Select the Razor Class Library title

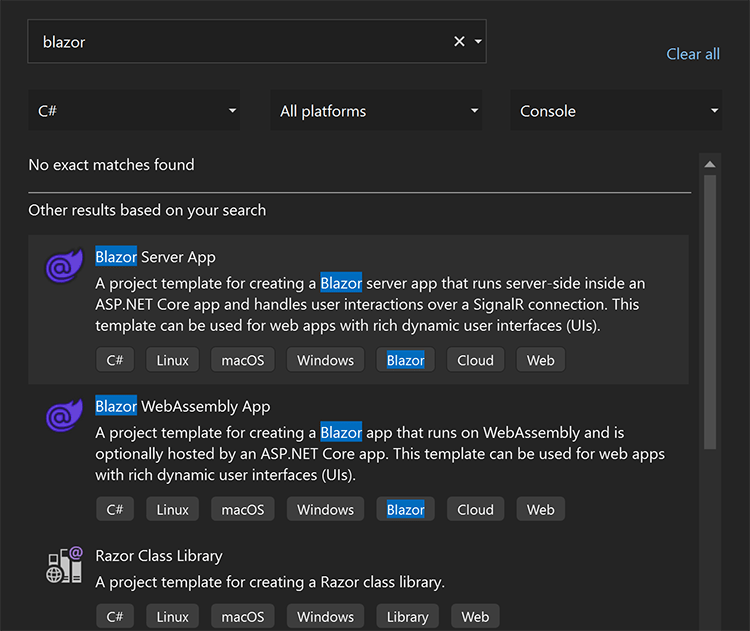(159, 555)
